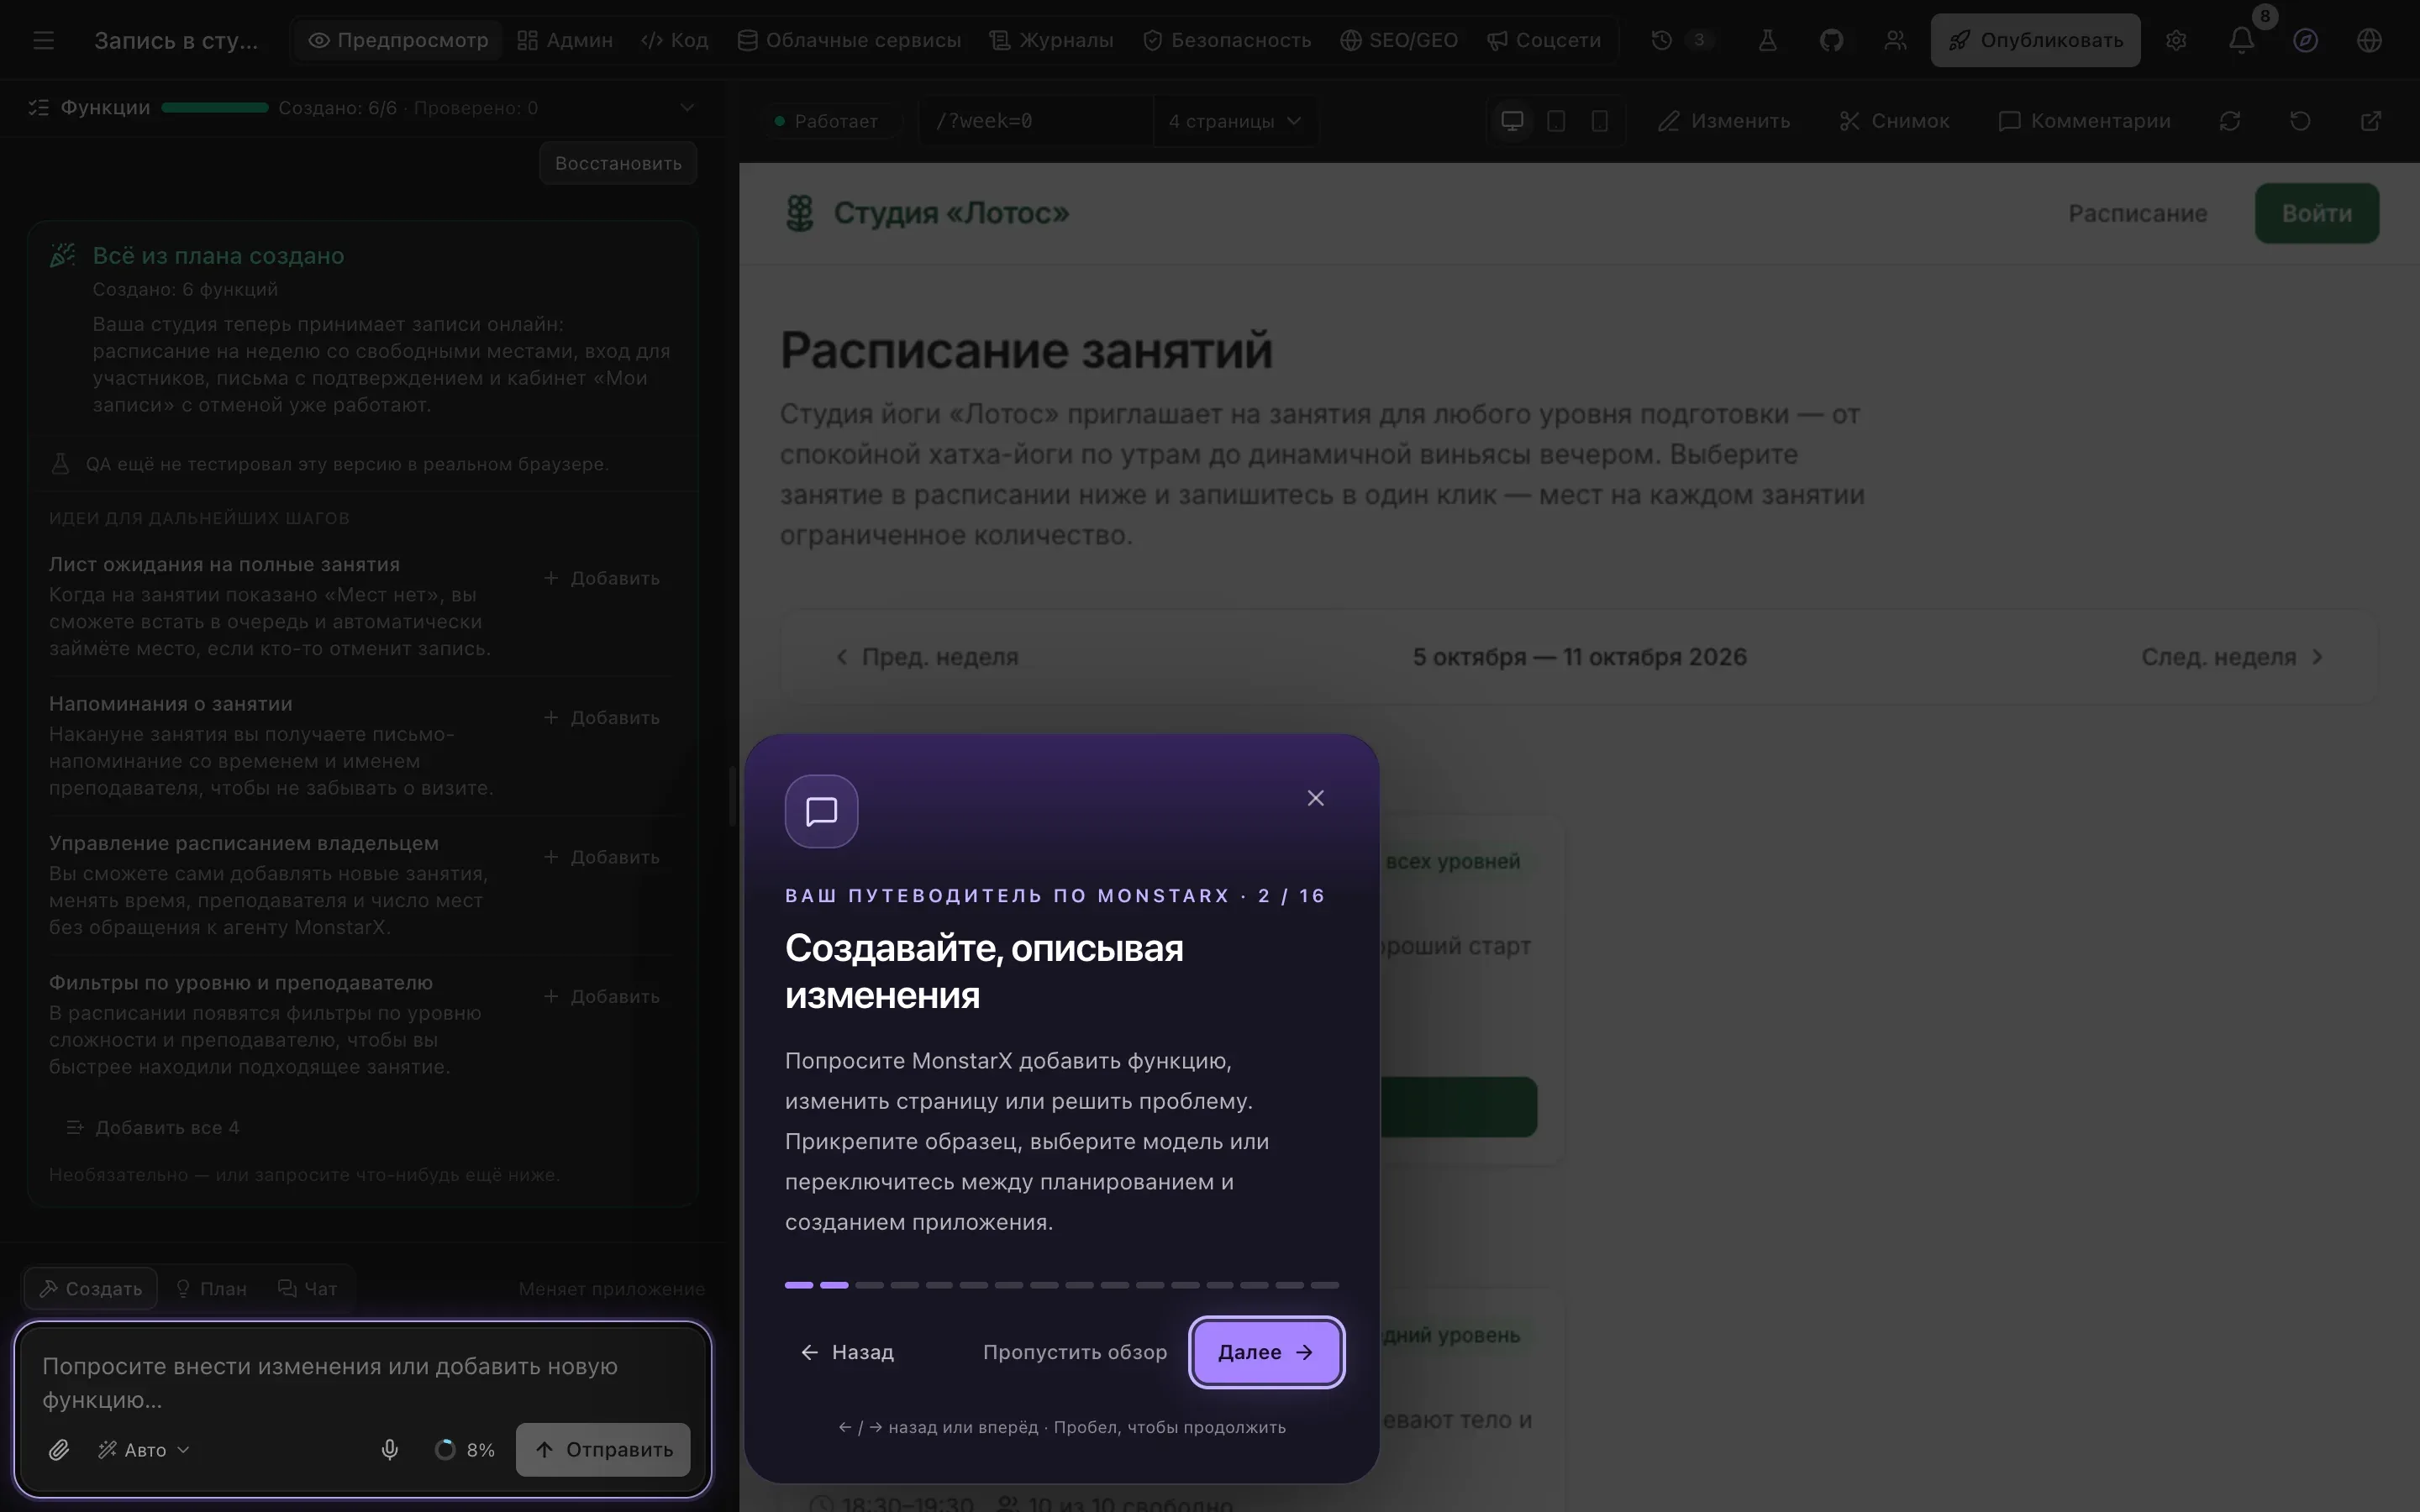Open preview in new window icon

click(2370, 121)
